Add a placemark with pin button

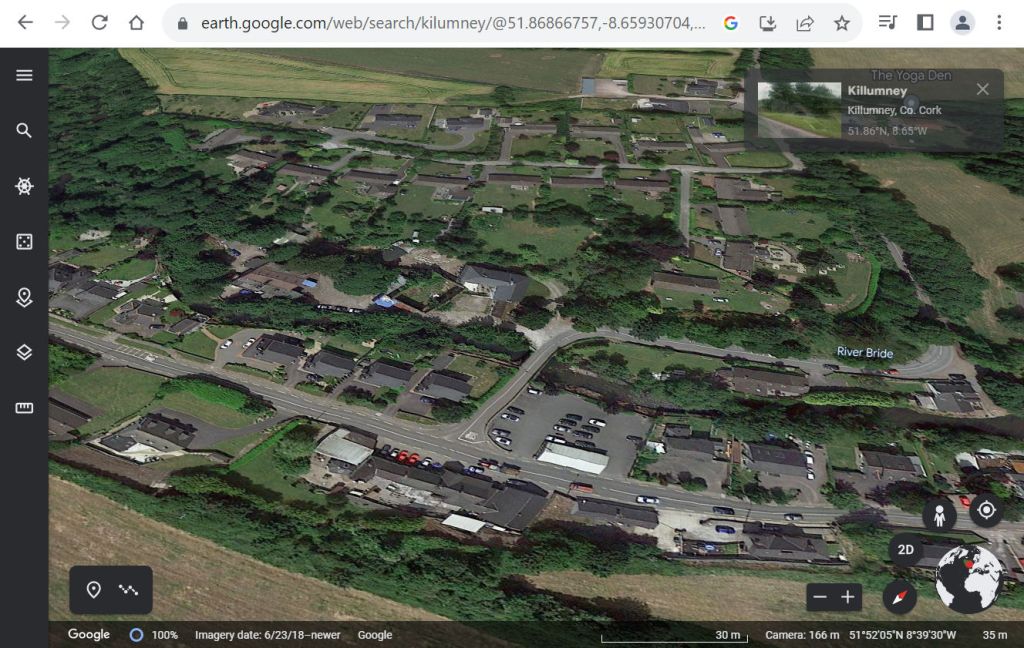pyautogui.click(x=93, y=590)
